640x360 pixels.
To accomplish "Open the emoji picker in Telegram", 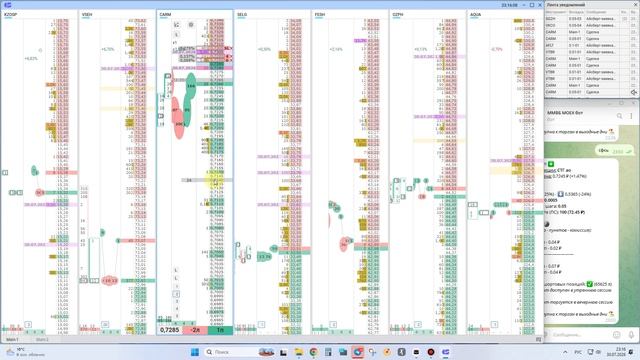I will pos(617,335).
